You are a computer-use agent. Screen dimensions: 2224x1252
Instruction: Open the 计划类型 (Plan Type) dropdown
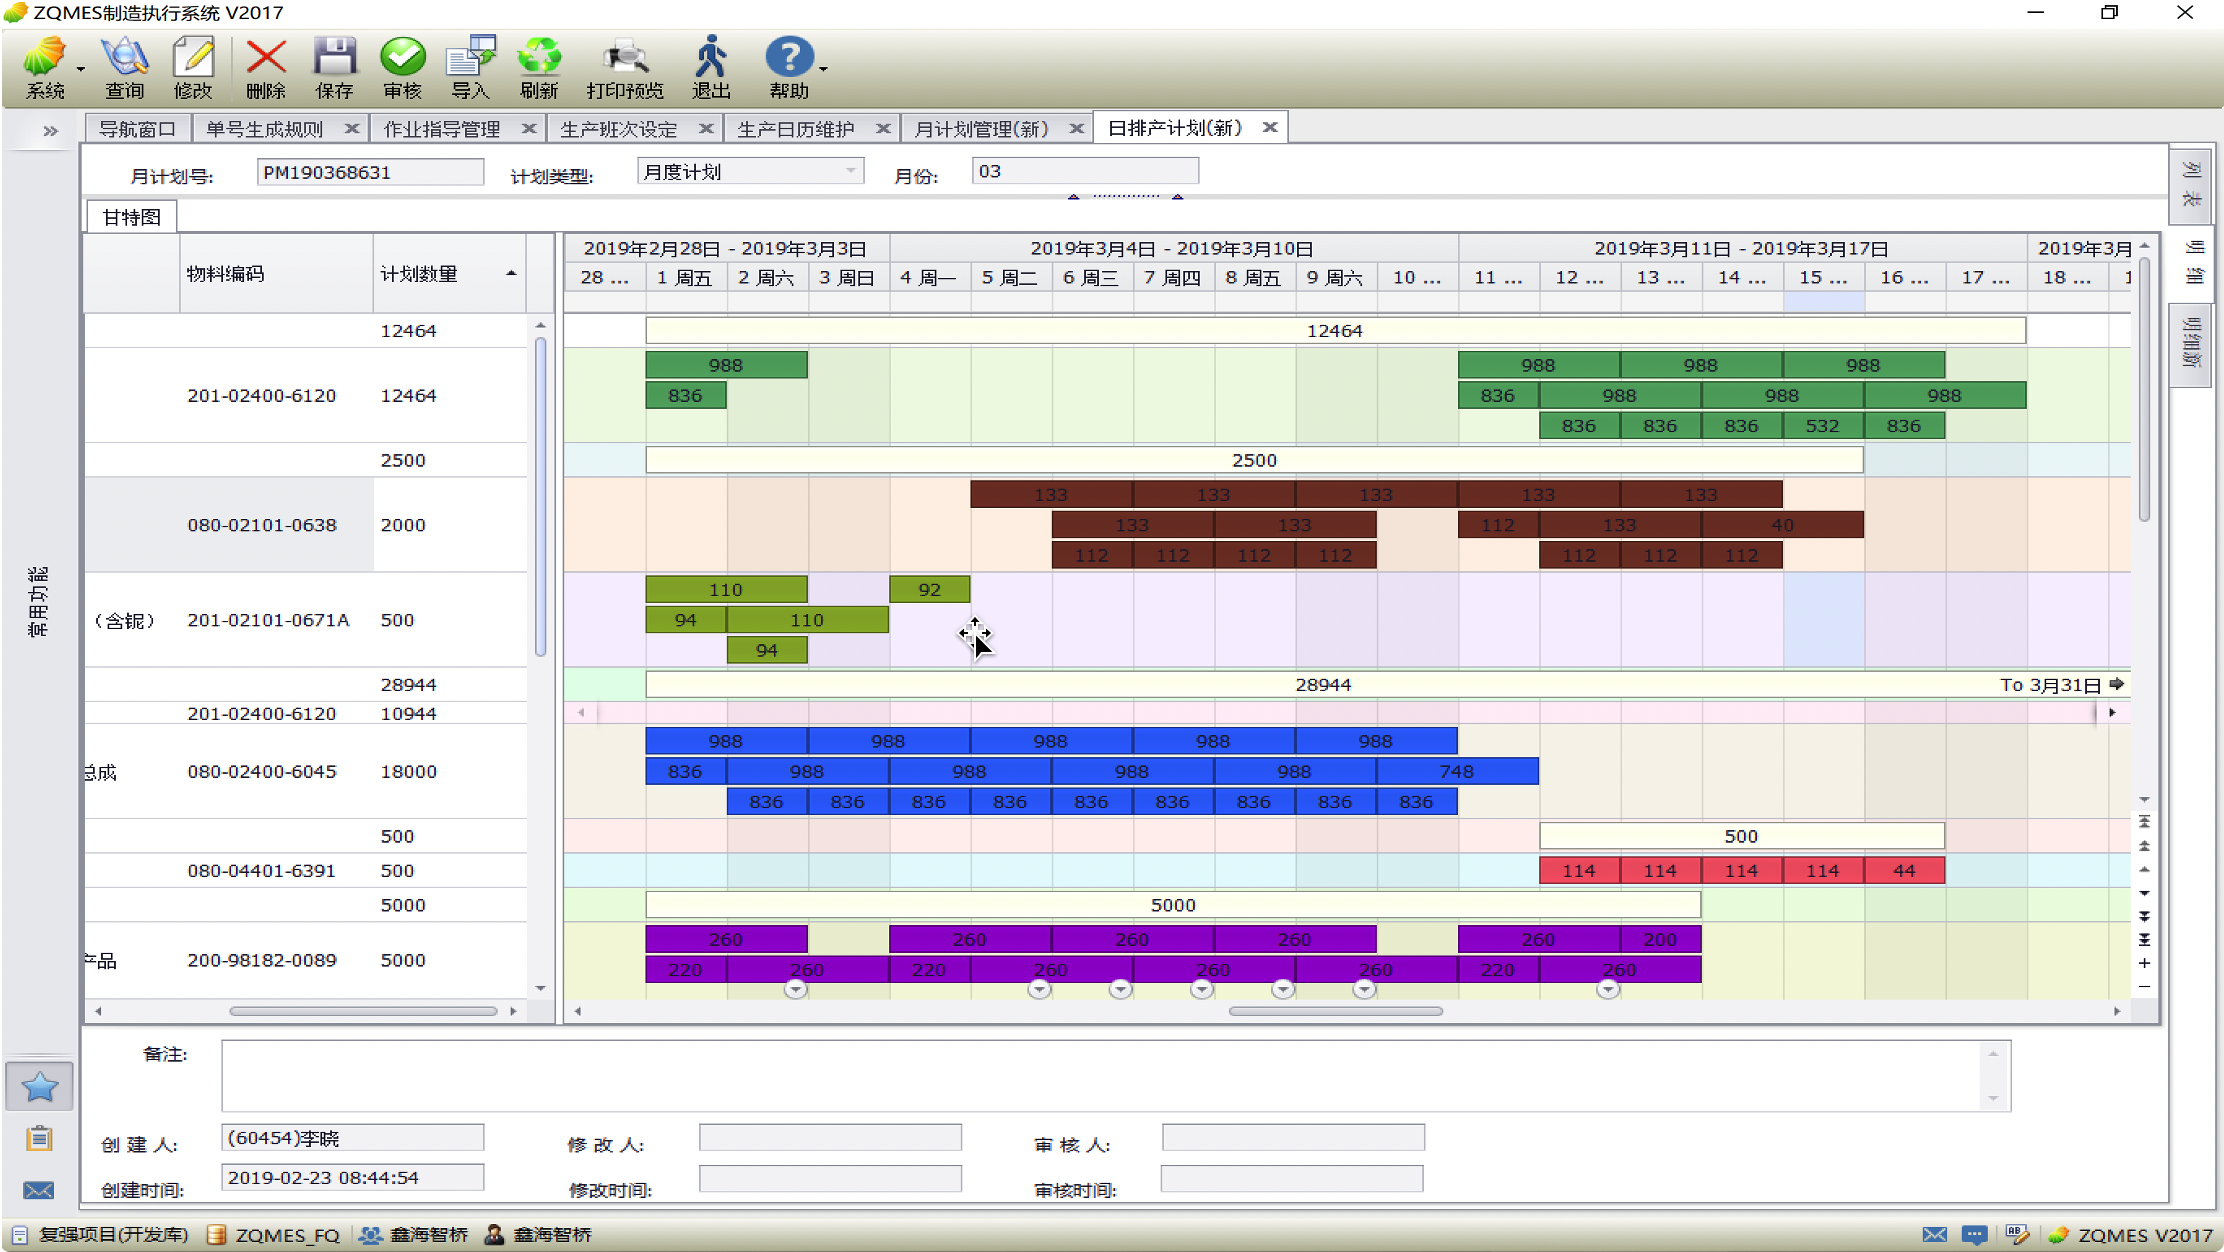click(850, 171)
